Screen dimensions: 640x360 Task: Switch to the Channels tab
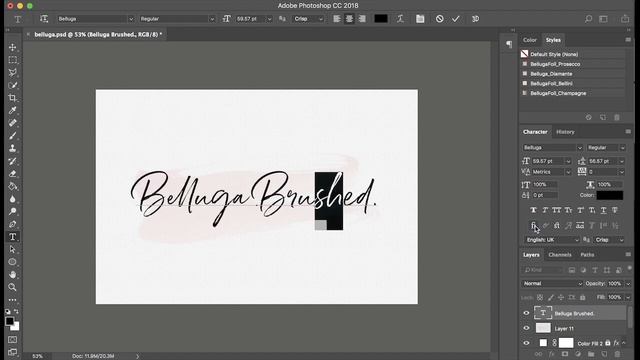[x=560, y=255]
